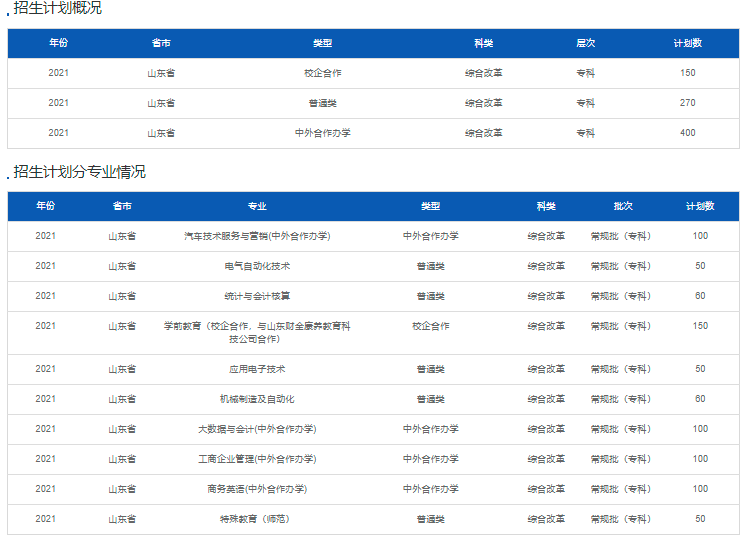
Task: Select the 电气自动化技术 major
Action: 257,266
